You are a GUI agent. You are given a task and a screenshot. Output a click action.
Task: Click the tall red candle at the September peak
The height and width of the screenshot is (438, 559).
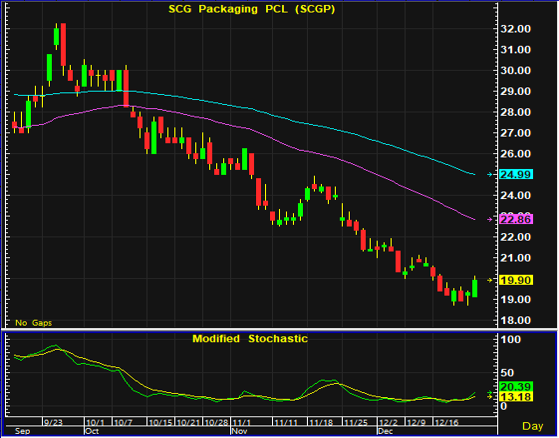point(63,45)
